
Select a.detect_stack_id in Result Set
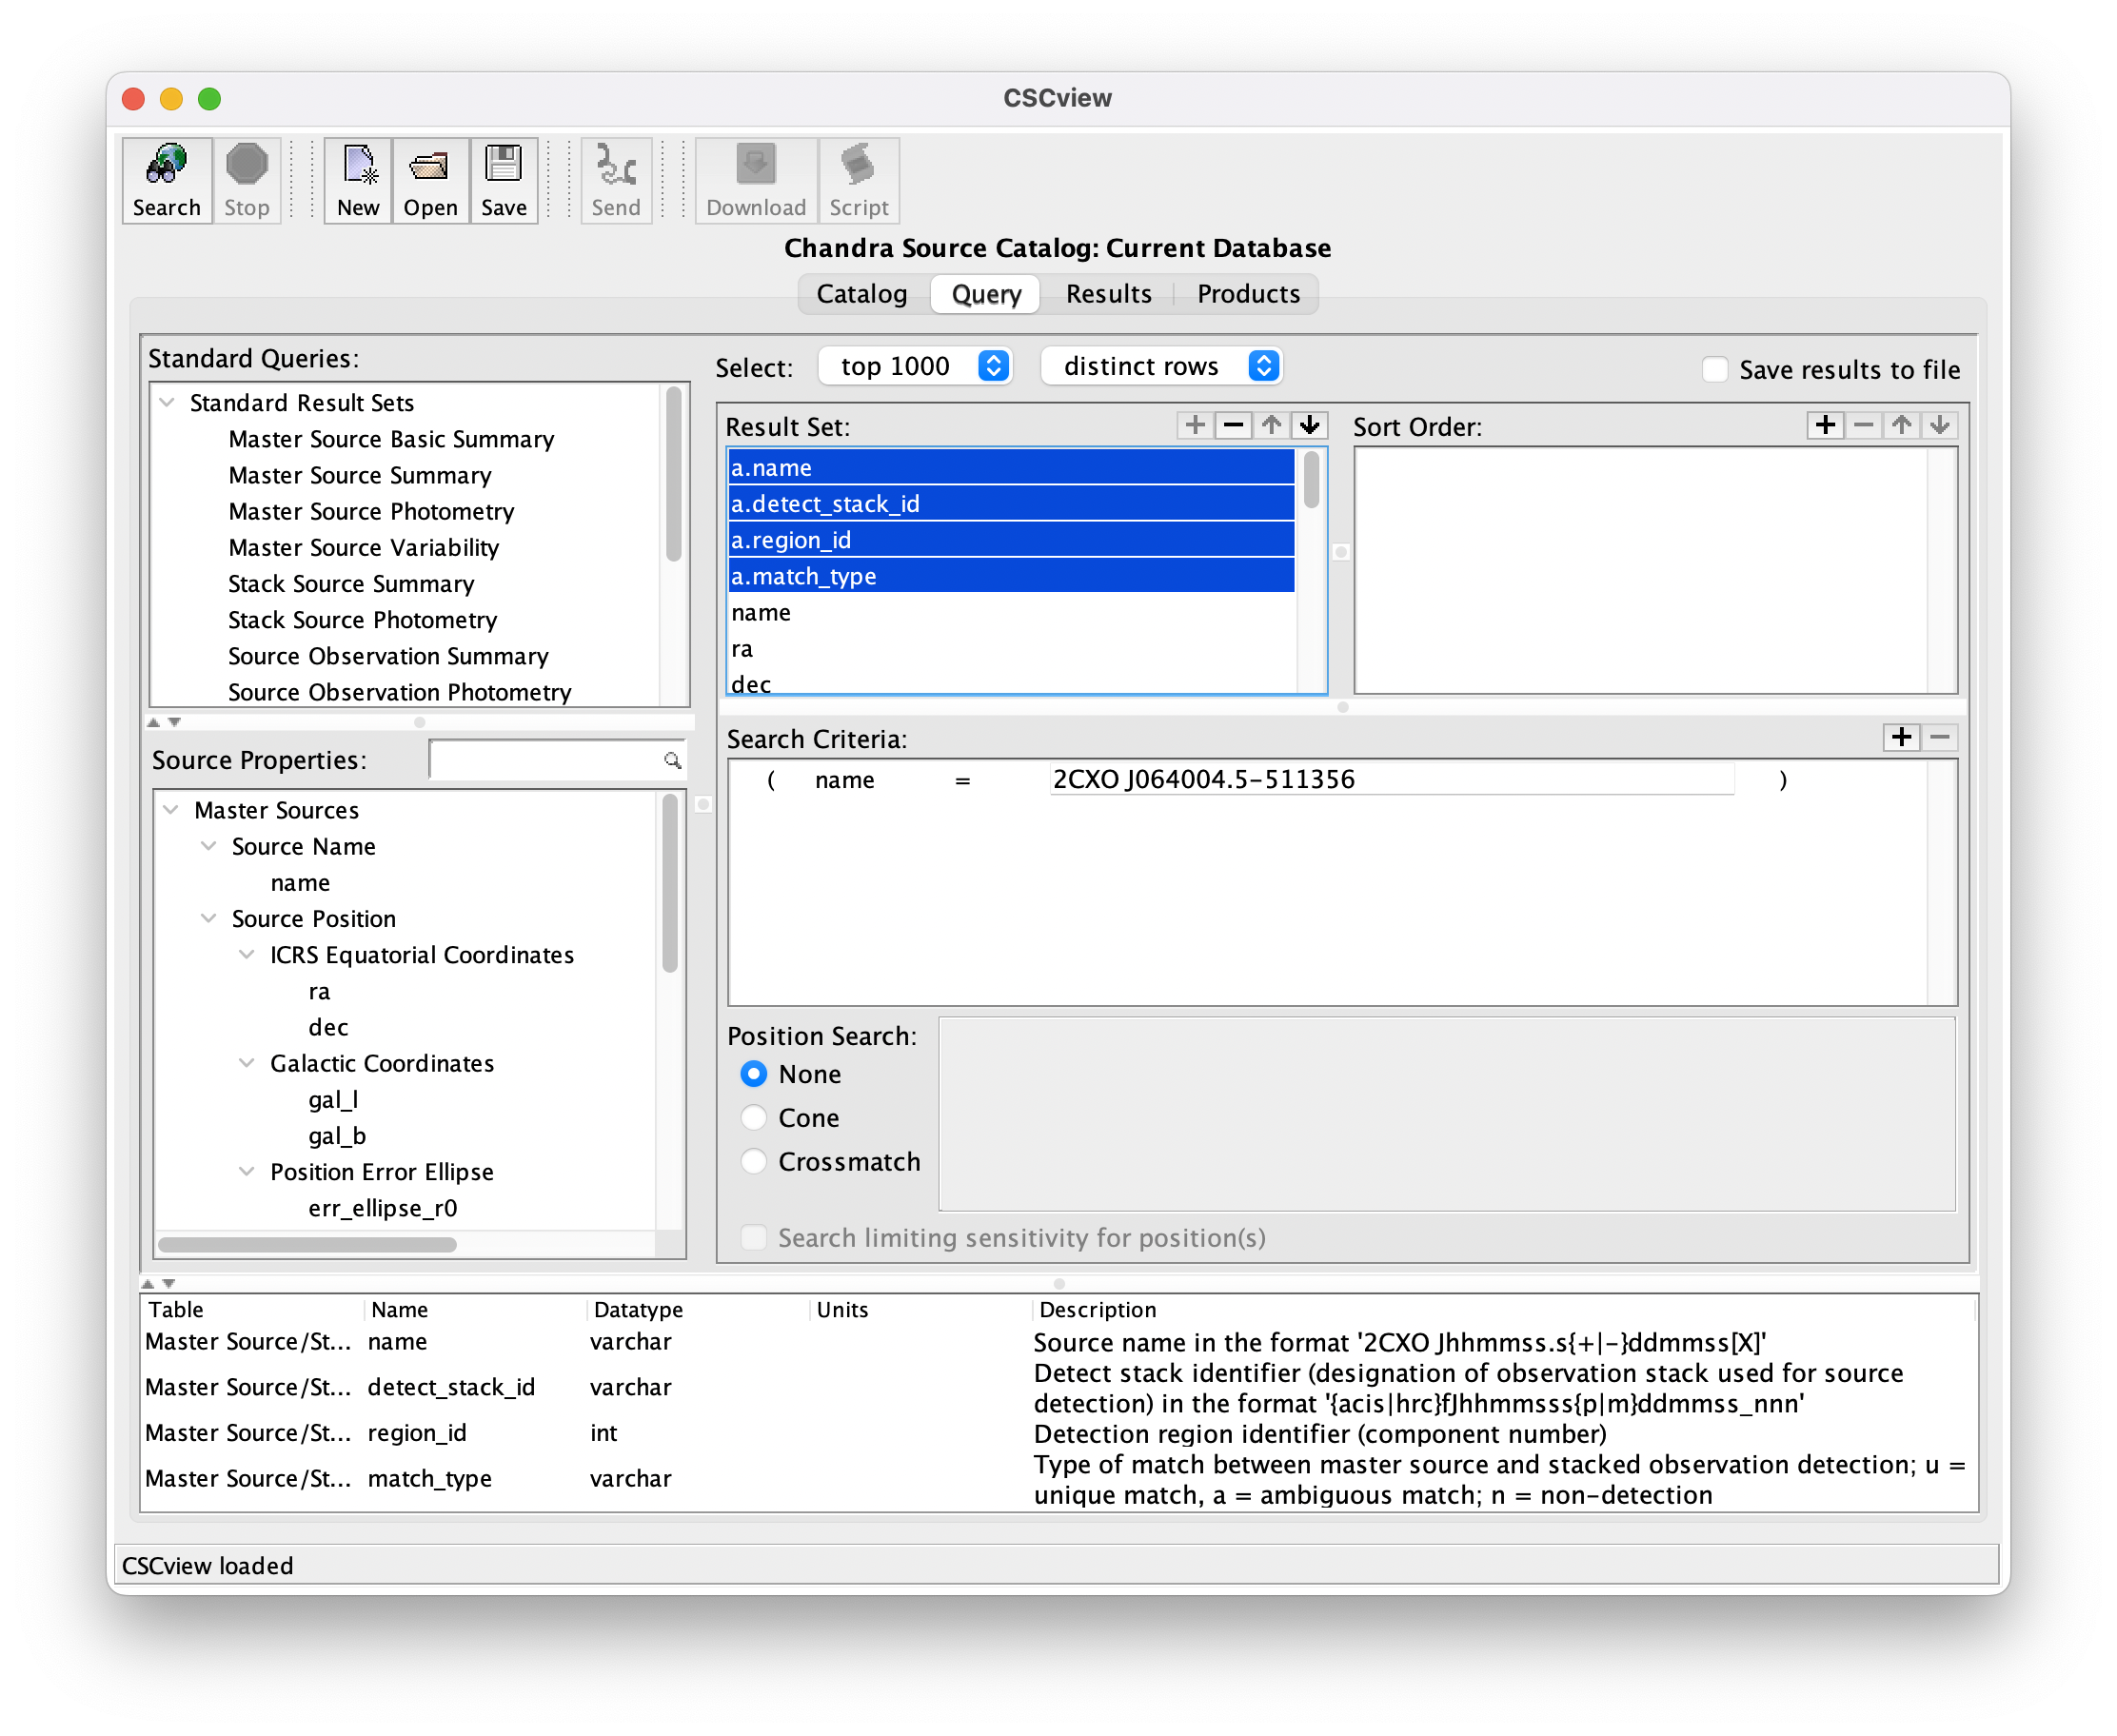(x=1010, y=503)
